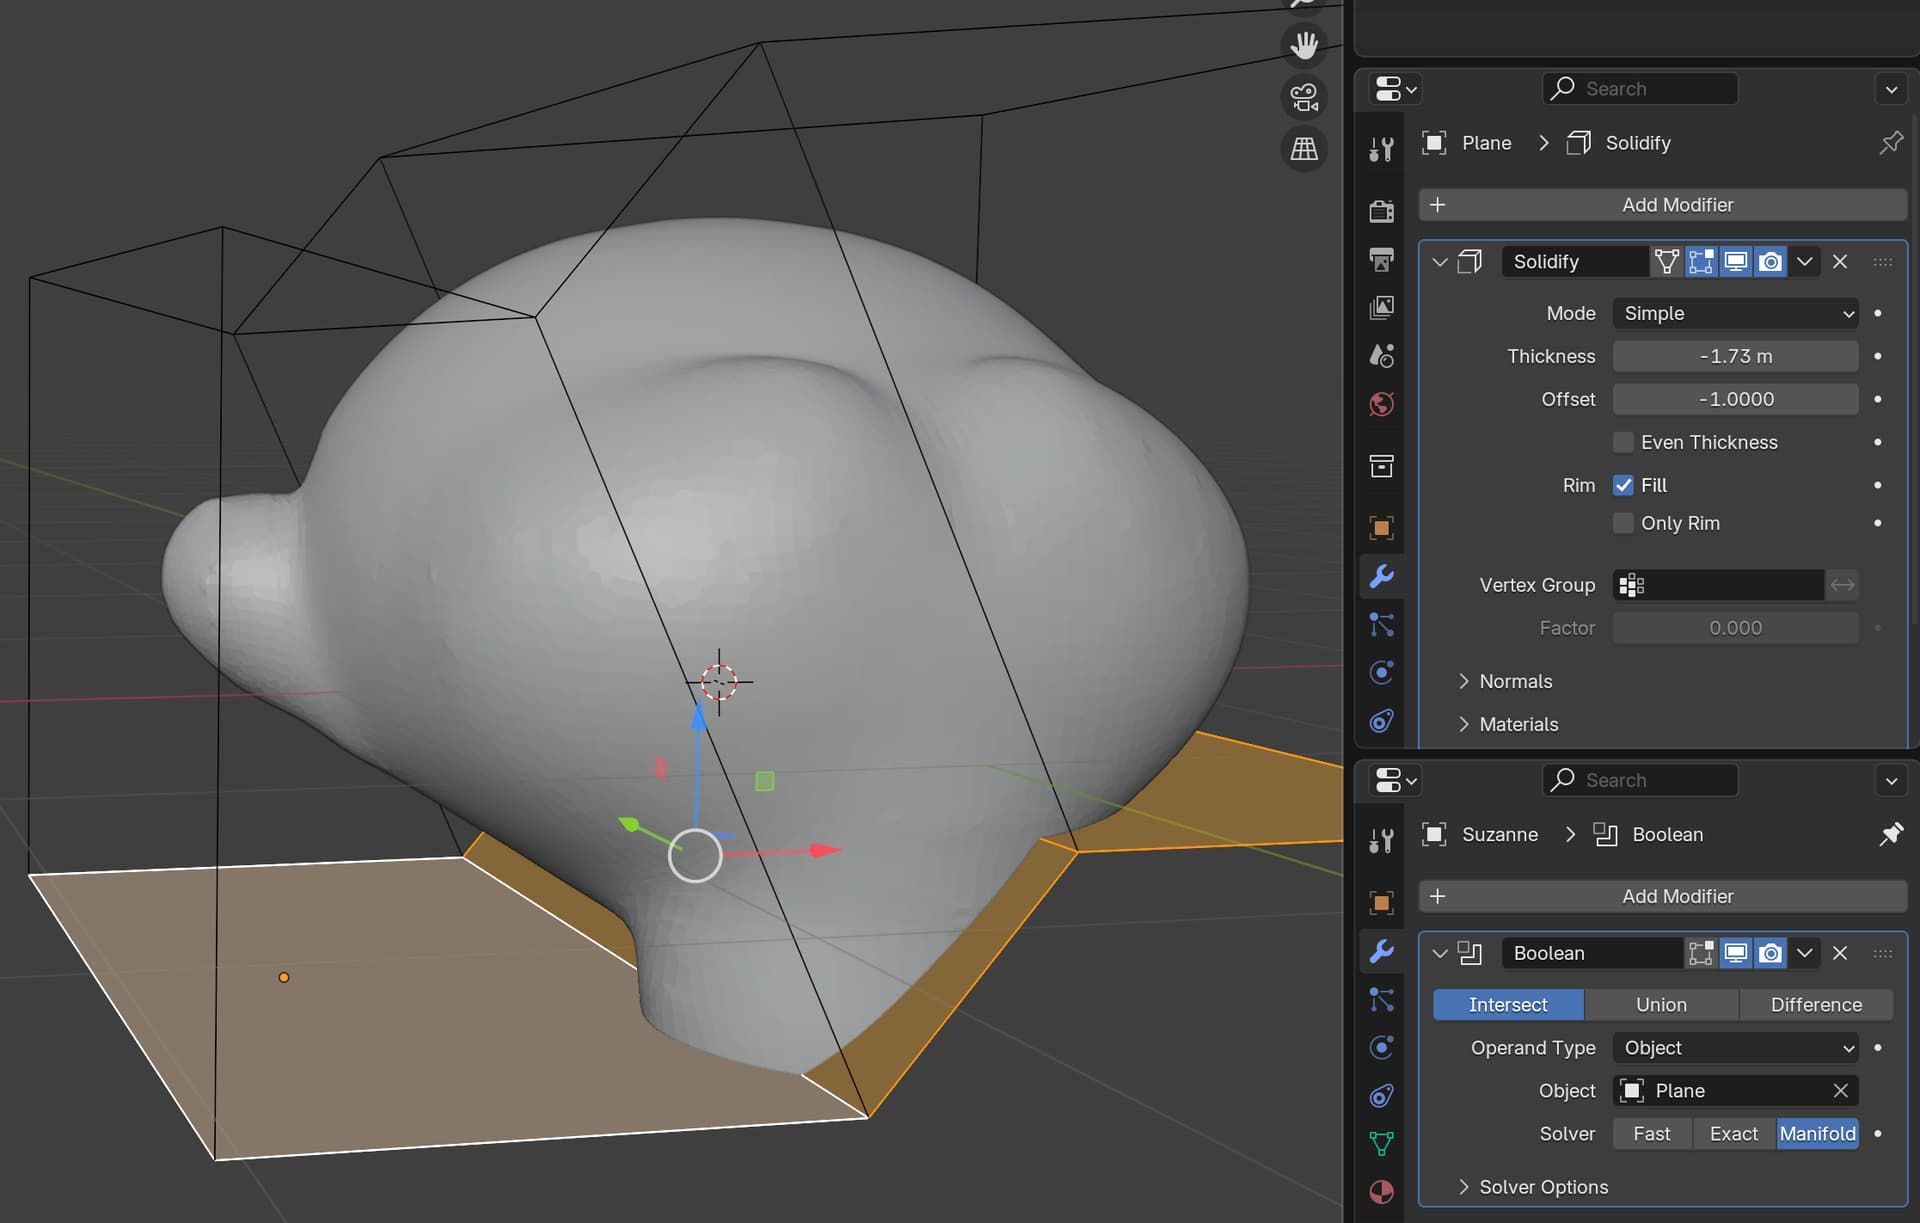Open Material properties tab in Suzanne panel
1920x1223 pixels.
(1382, 1191)
